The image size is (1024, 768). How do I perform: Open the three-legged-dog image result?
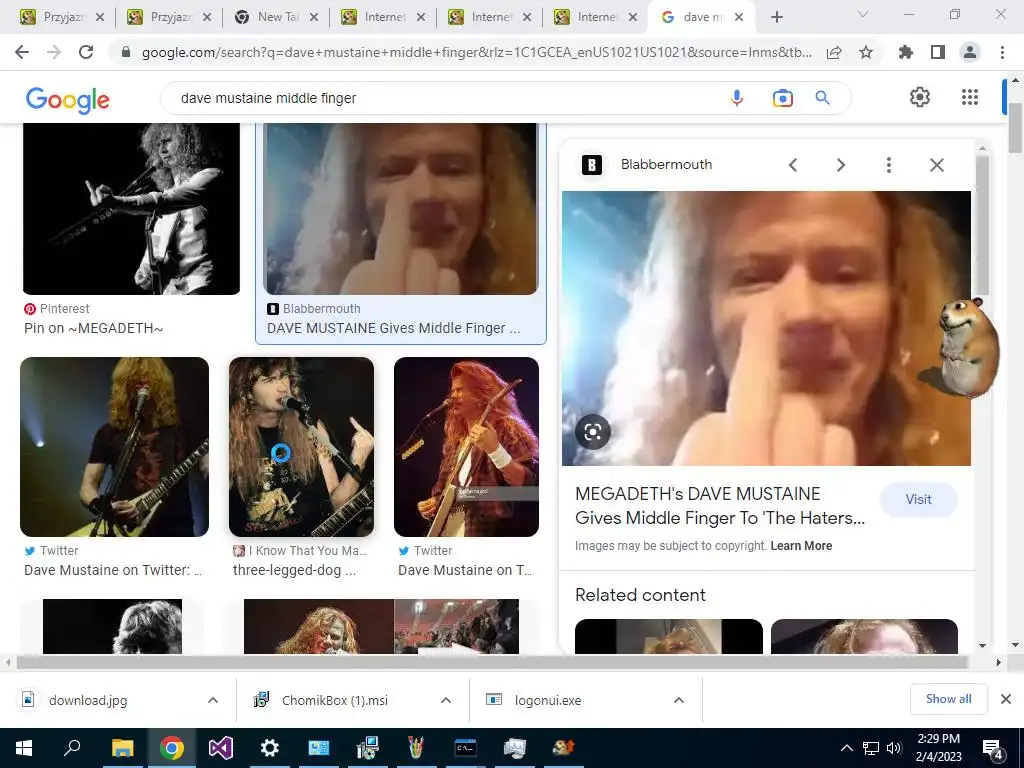click(x=302, y=447)
